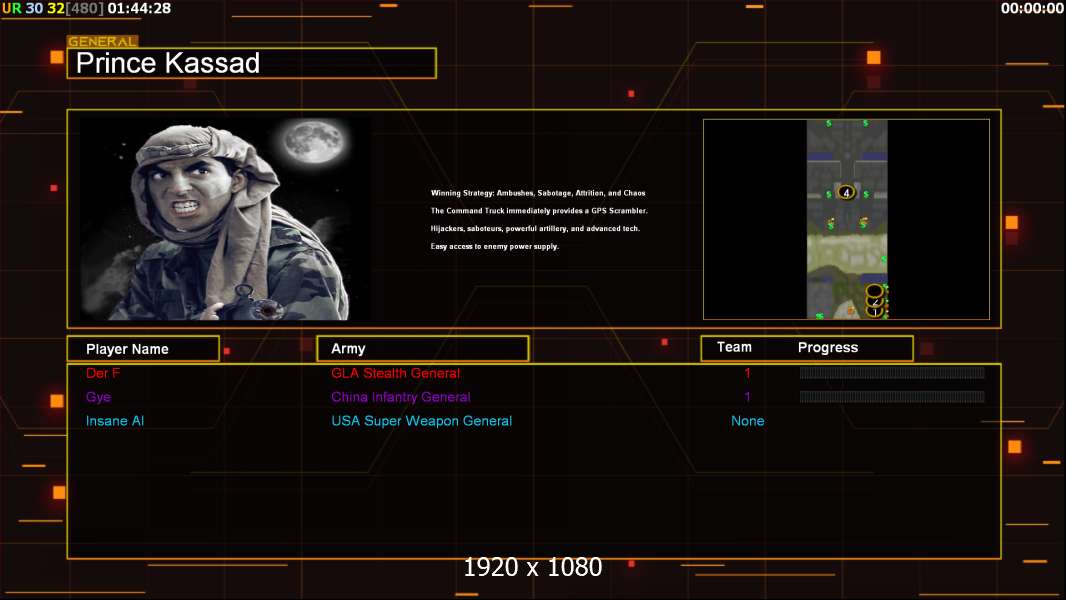Click Gye's loading progress bar
Image resolution: width=1066 pixels, height=600 pixels.
pos(892,397)
